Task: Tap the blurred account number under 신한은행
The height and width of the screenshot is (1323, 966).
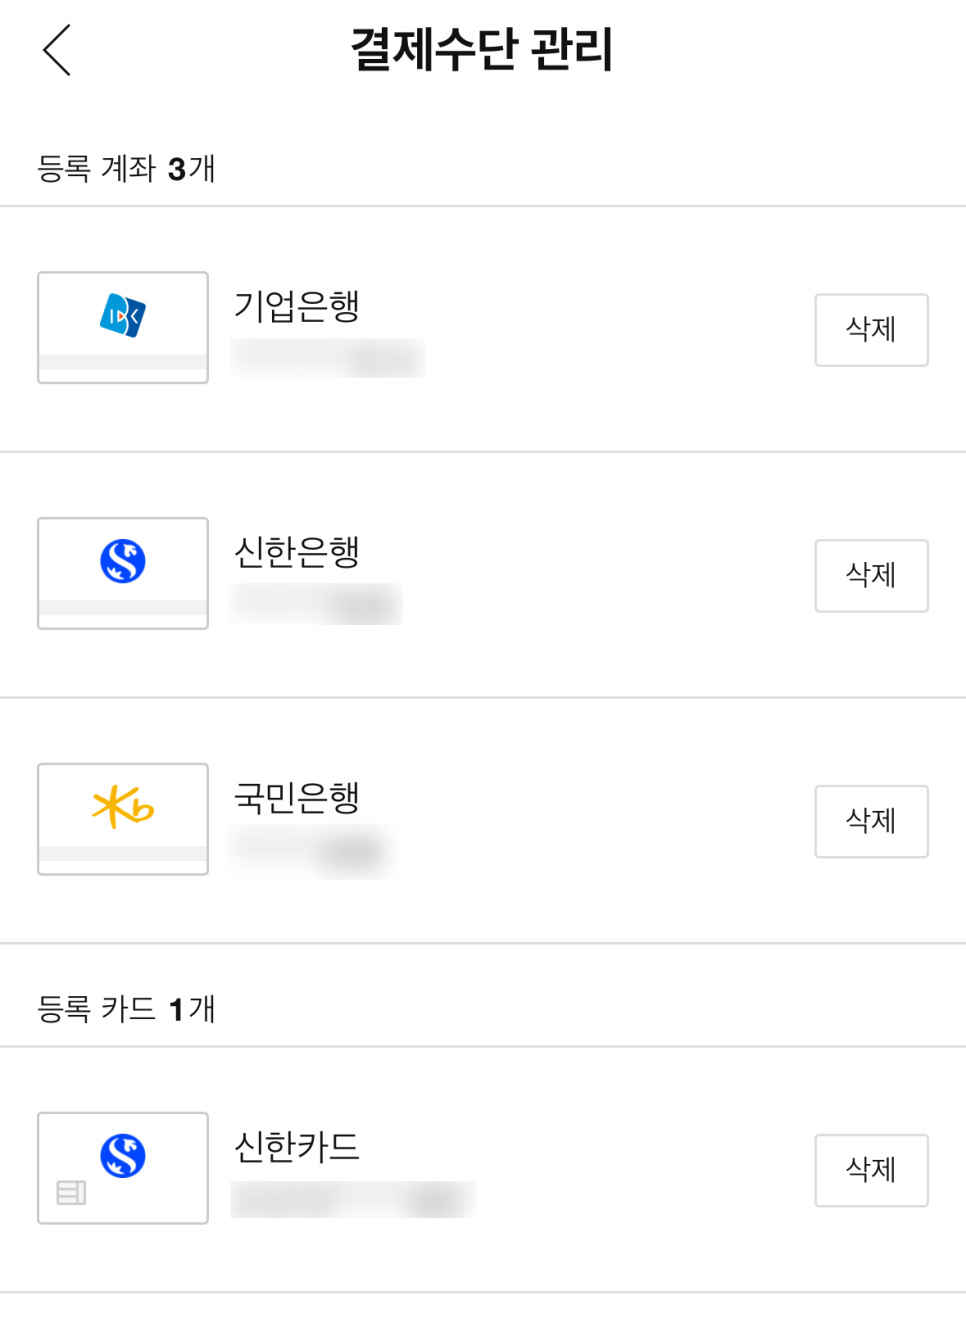Action: tap(316, 604)
